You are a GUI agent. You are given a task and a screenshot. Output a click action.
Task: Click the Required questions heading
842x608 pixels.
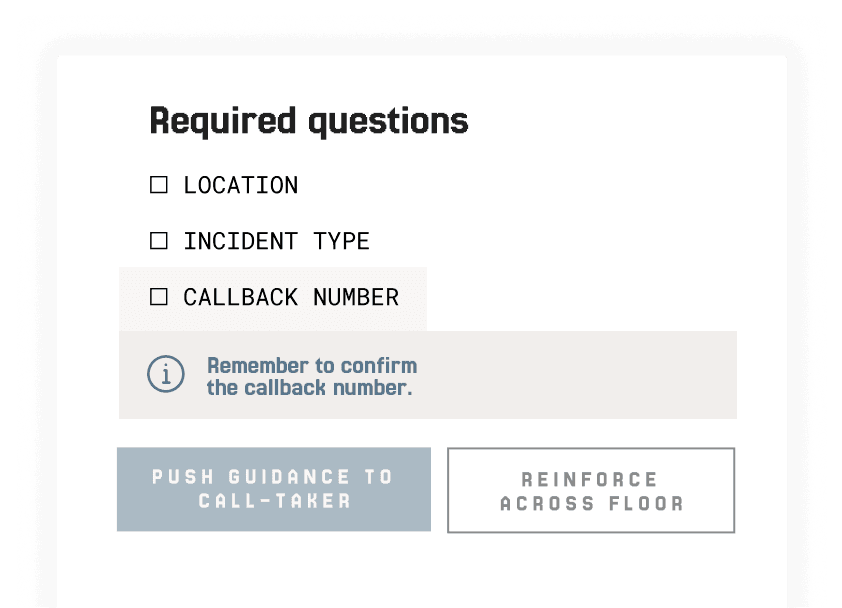[309, 122]
